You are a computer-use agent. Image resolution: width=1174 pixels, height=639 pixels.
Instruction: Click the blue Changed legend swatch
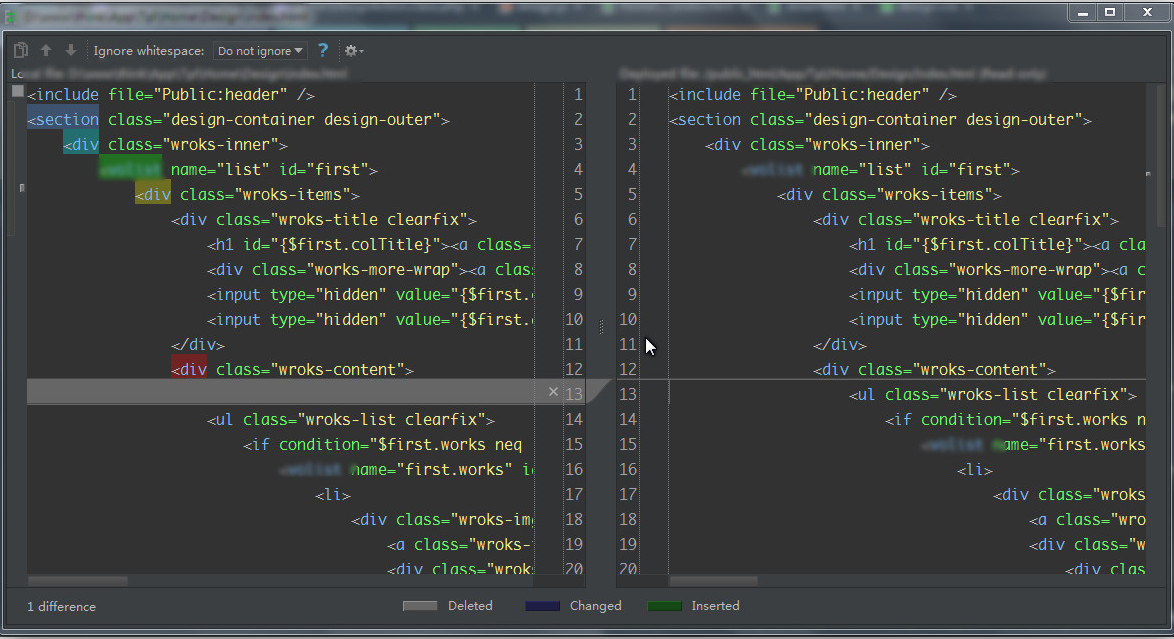[541, 605]
